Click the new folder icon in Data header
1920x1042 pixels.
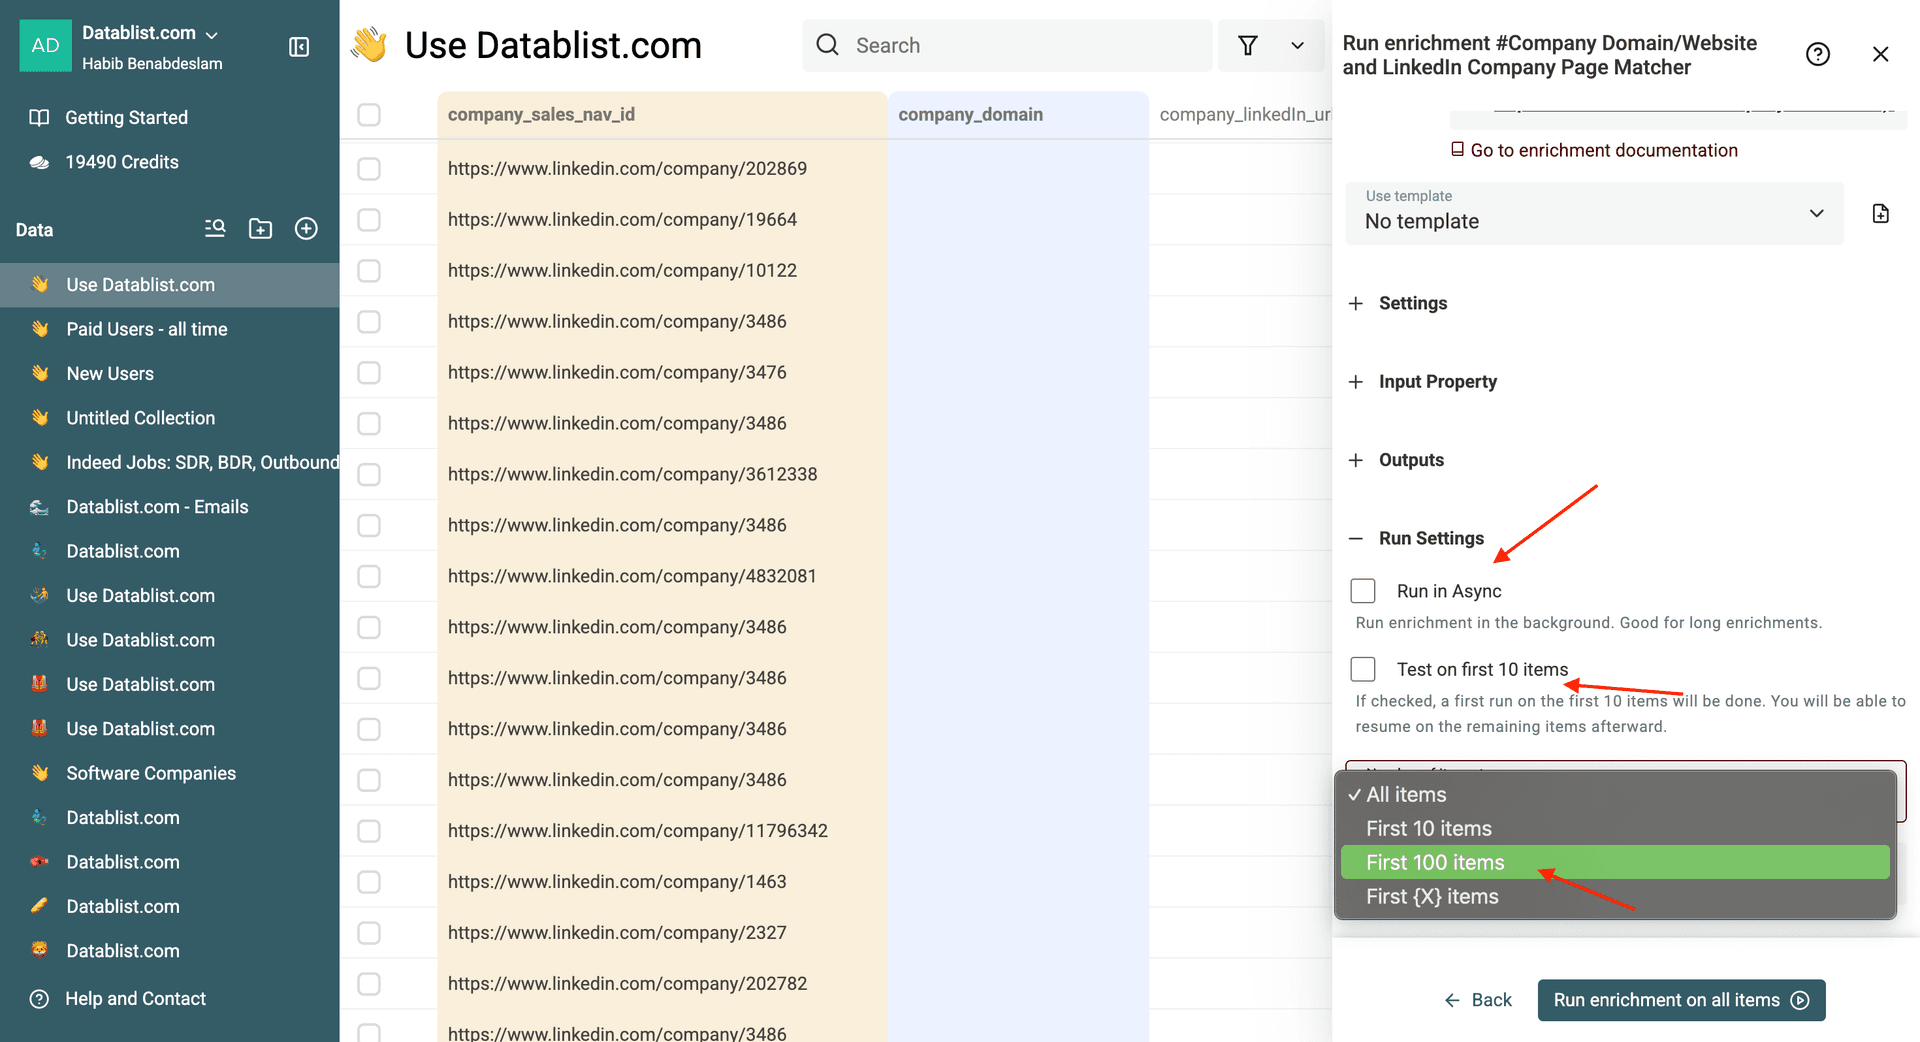pyautogui.click(x=261, y=229)
